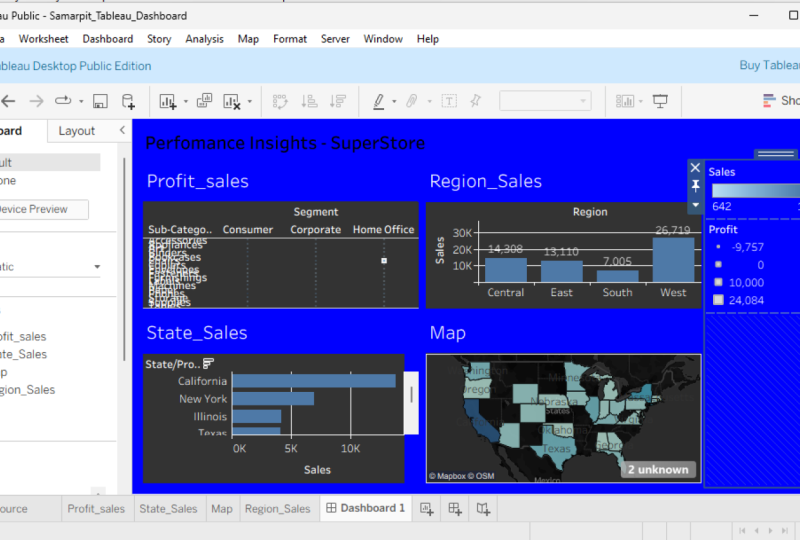
Task: Click the Highlight pen icon
Action: (x=379, y=101)
